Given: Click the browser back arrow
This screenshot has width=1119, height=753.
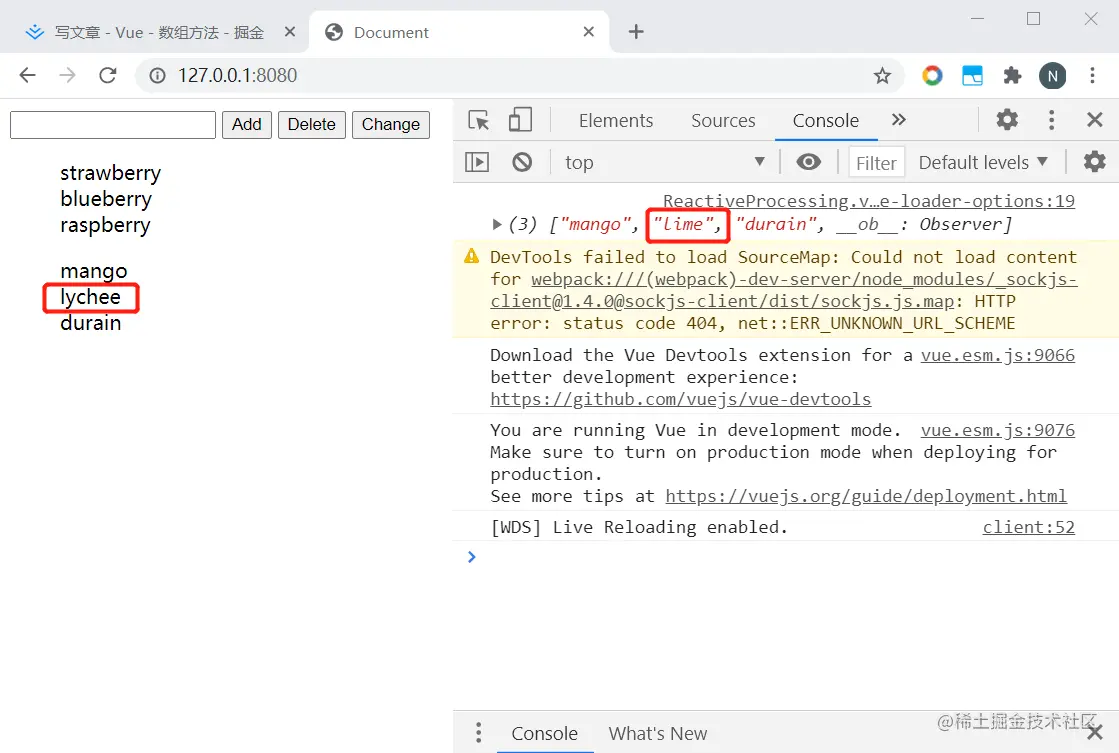Looking at the screenshot, I should pyautogui.click(x=27, y=75).
